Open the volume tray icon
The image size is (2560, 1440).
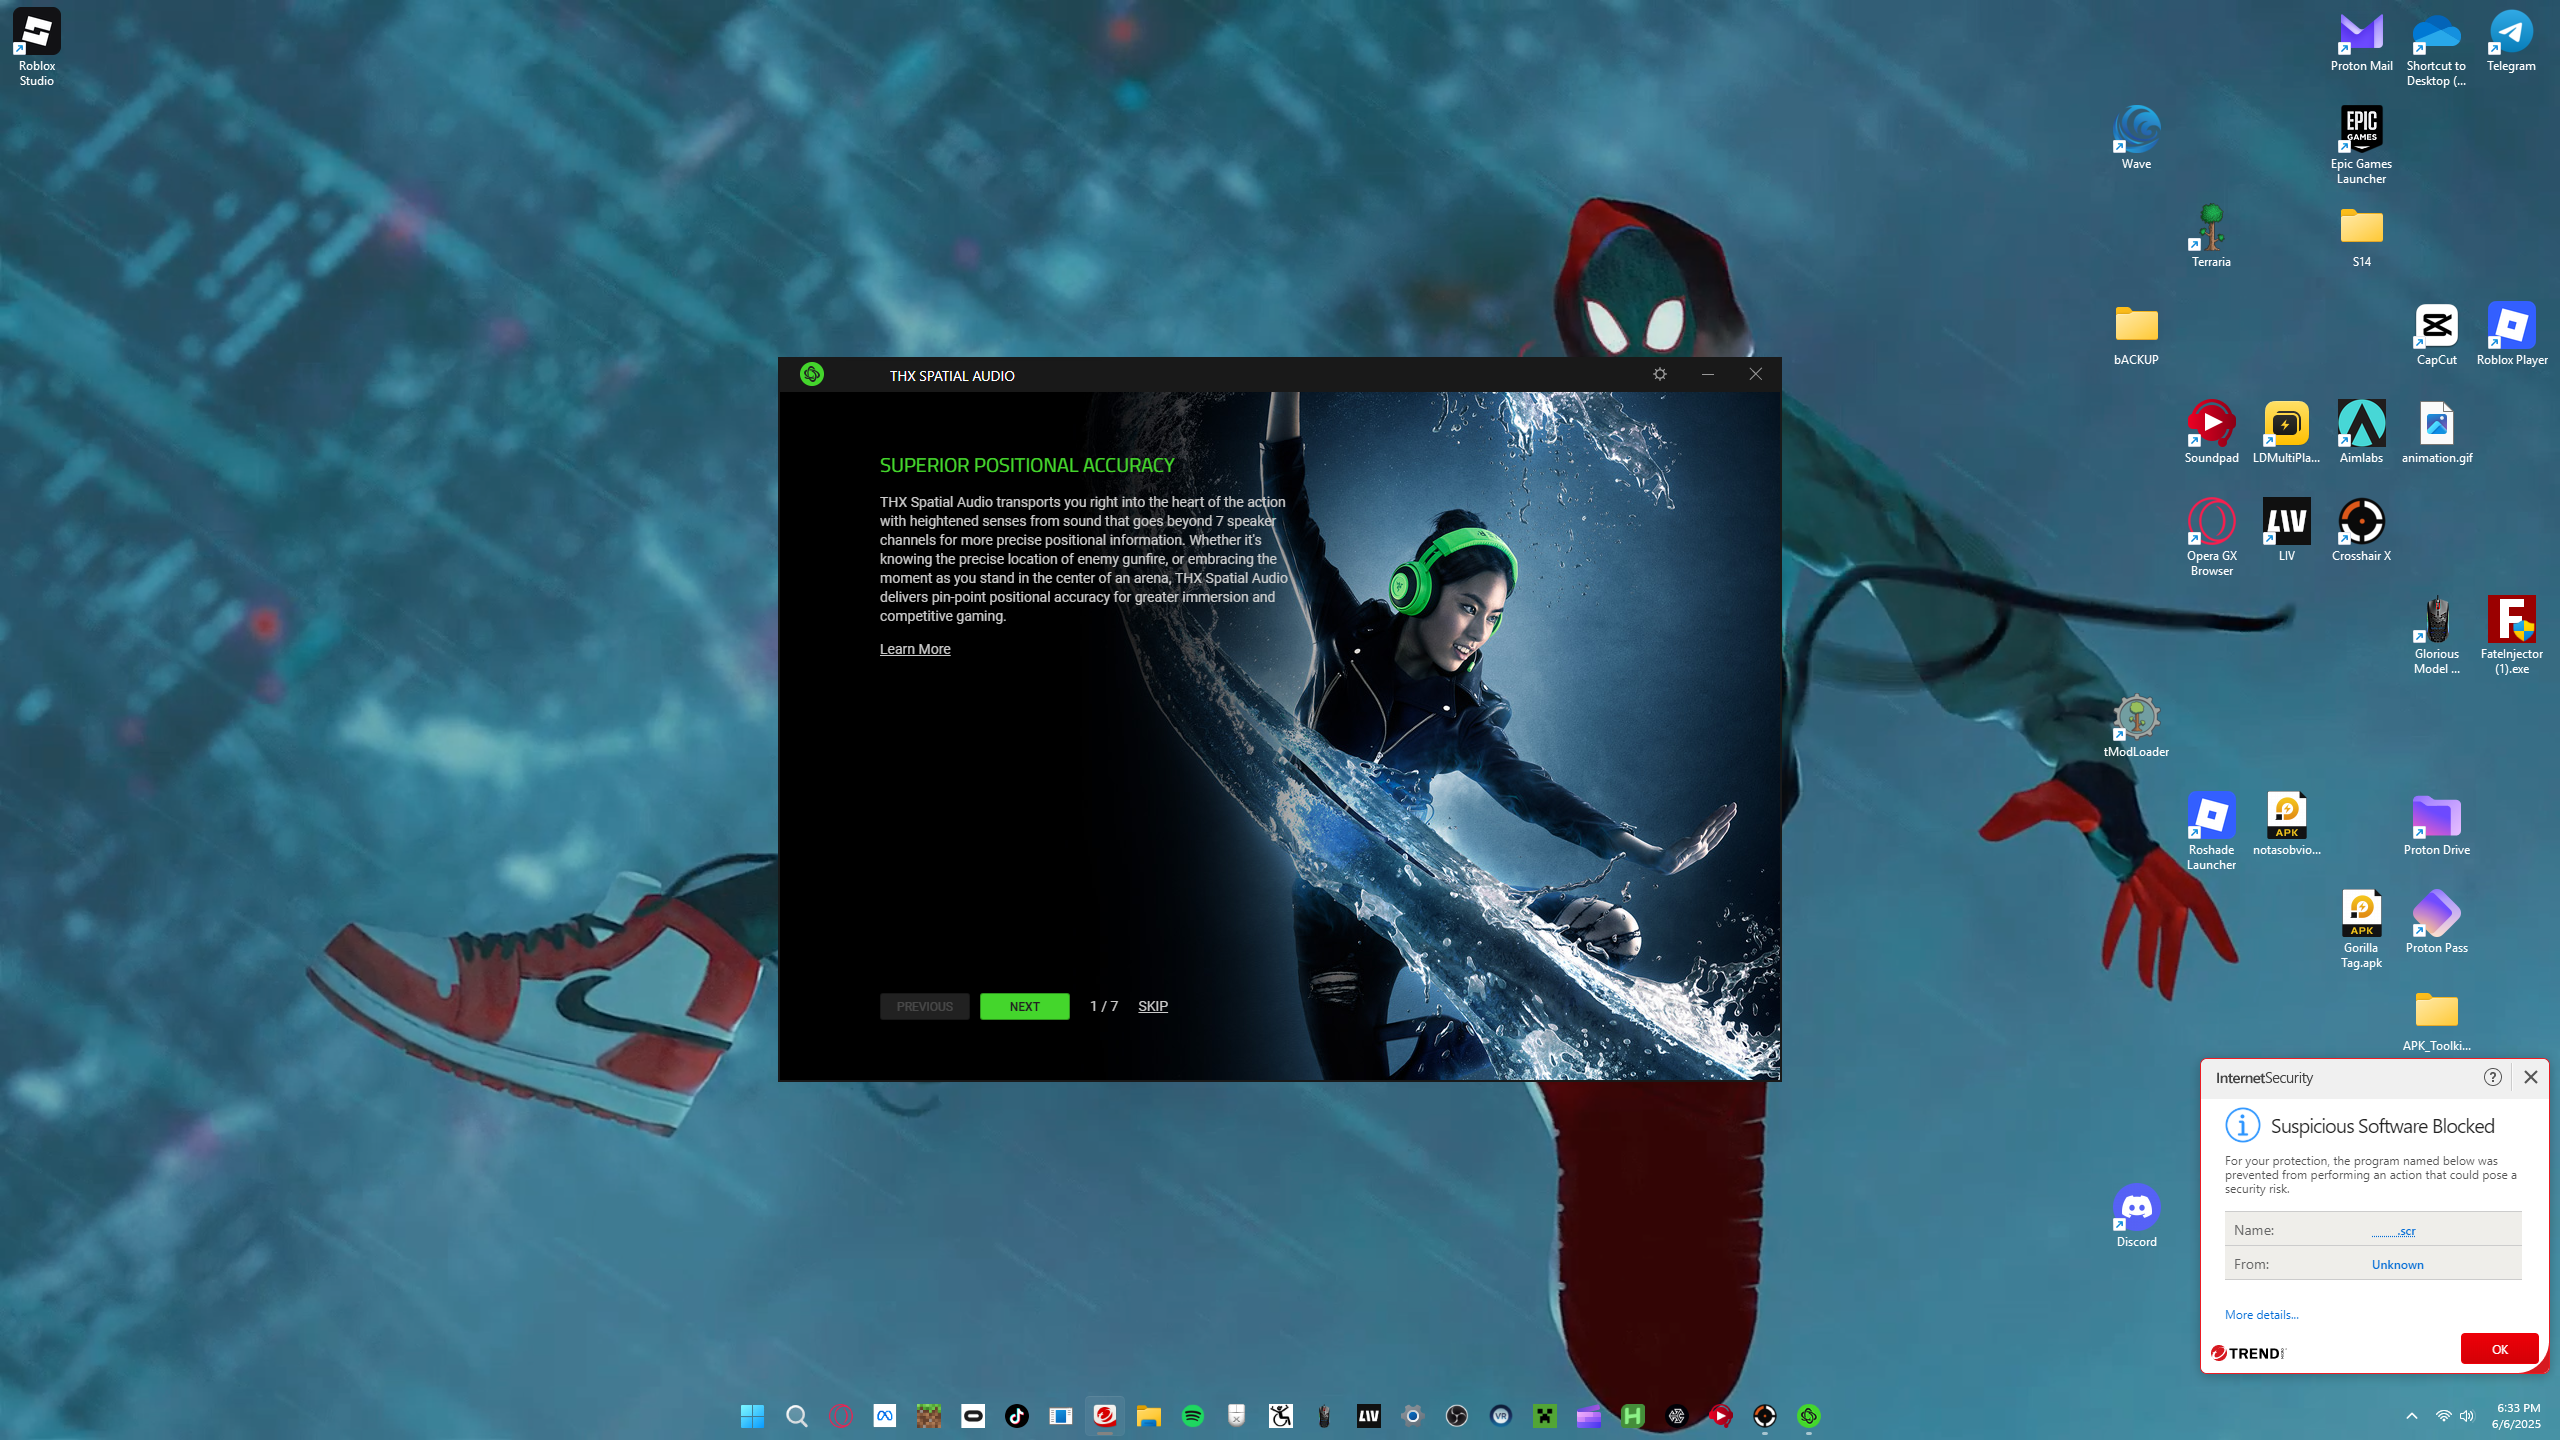[x=2467, y=1416]
